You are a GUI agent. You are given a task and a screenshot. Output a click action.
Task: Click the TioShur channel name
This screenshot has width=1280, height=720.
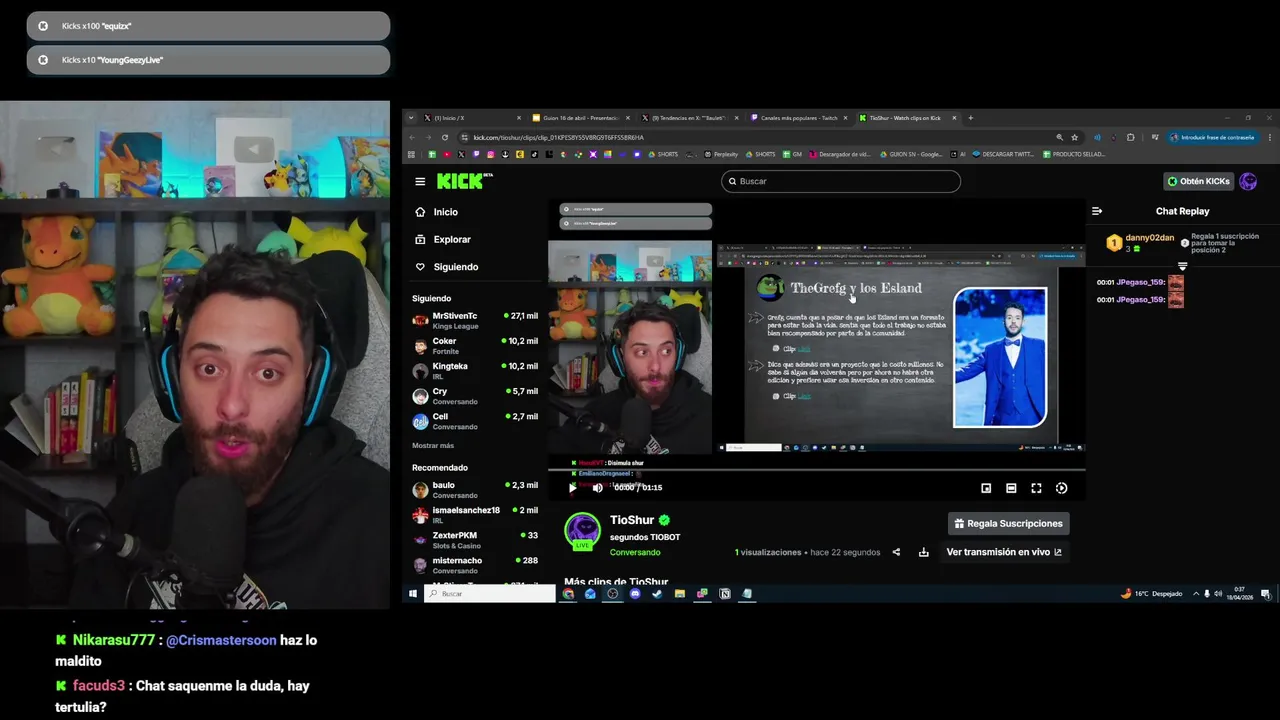(632, 520)
